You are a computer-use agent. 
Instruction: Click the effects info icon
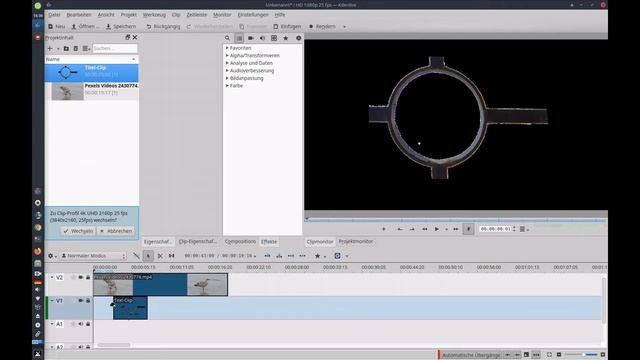(x=298, y=38)
